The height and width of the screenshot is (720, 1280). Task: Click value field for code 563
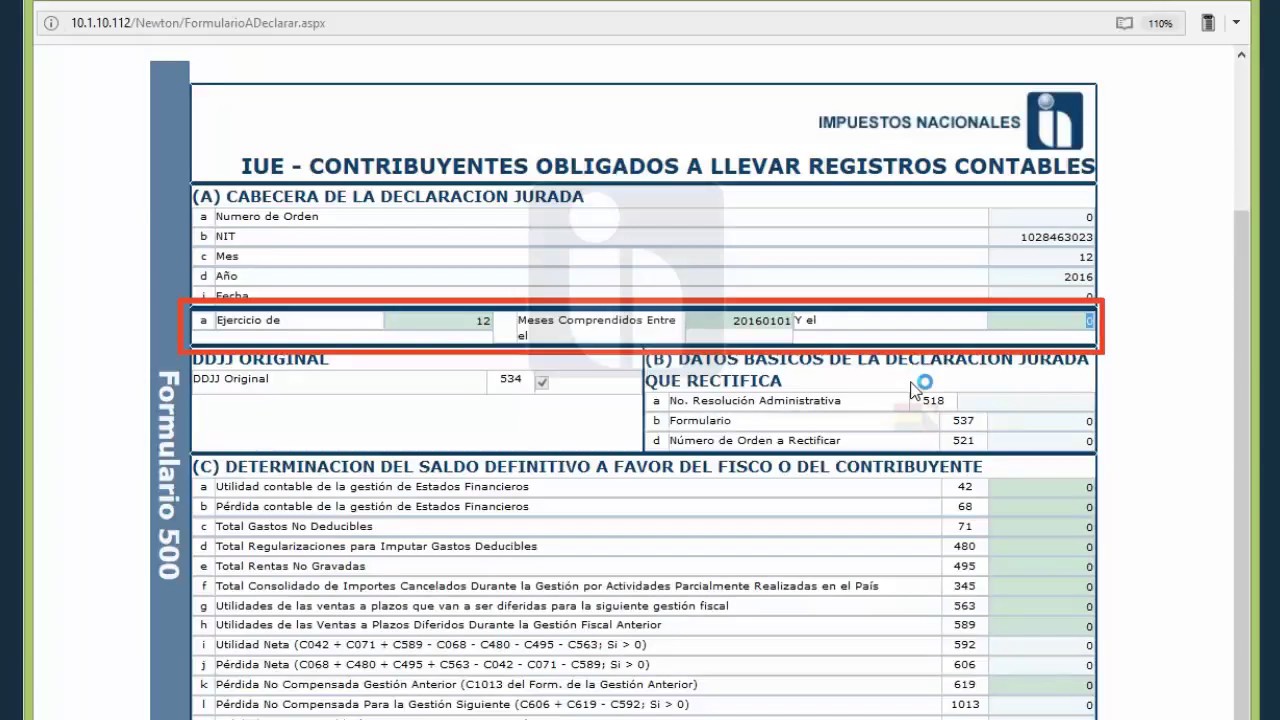coord(1041,606)
